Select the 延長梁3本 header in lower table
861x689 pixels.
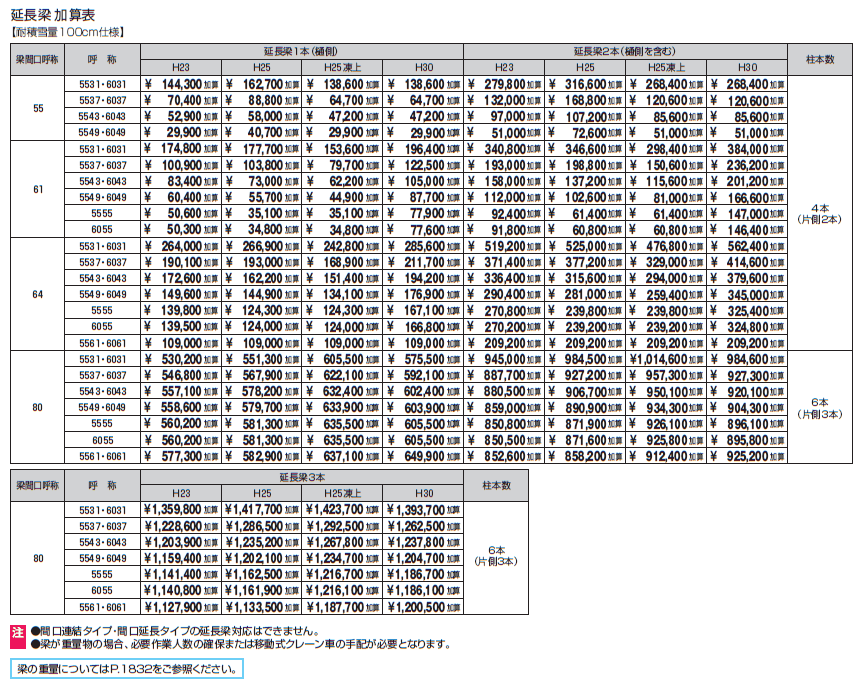[301, 479]
